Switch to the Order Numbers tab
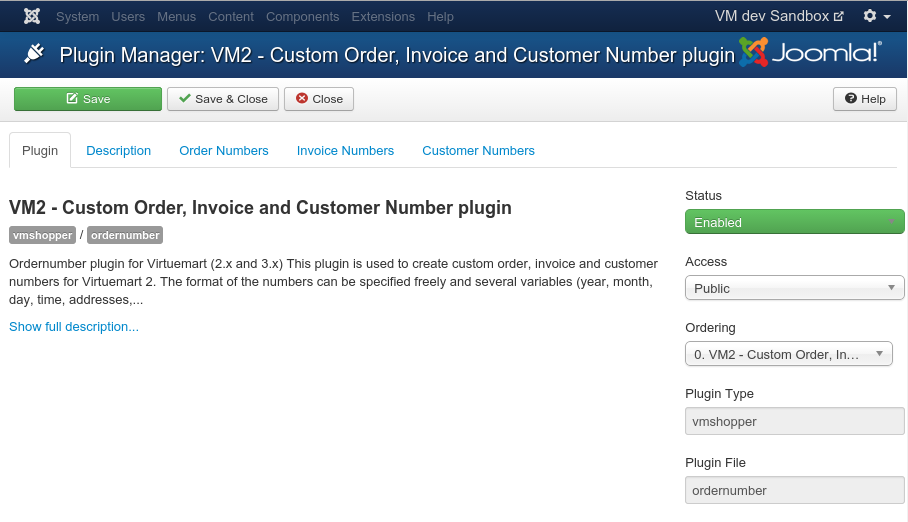 pos(224,151)
